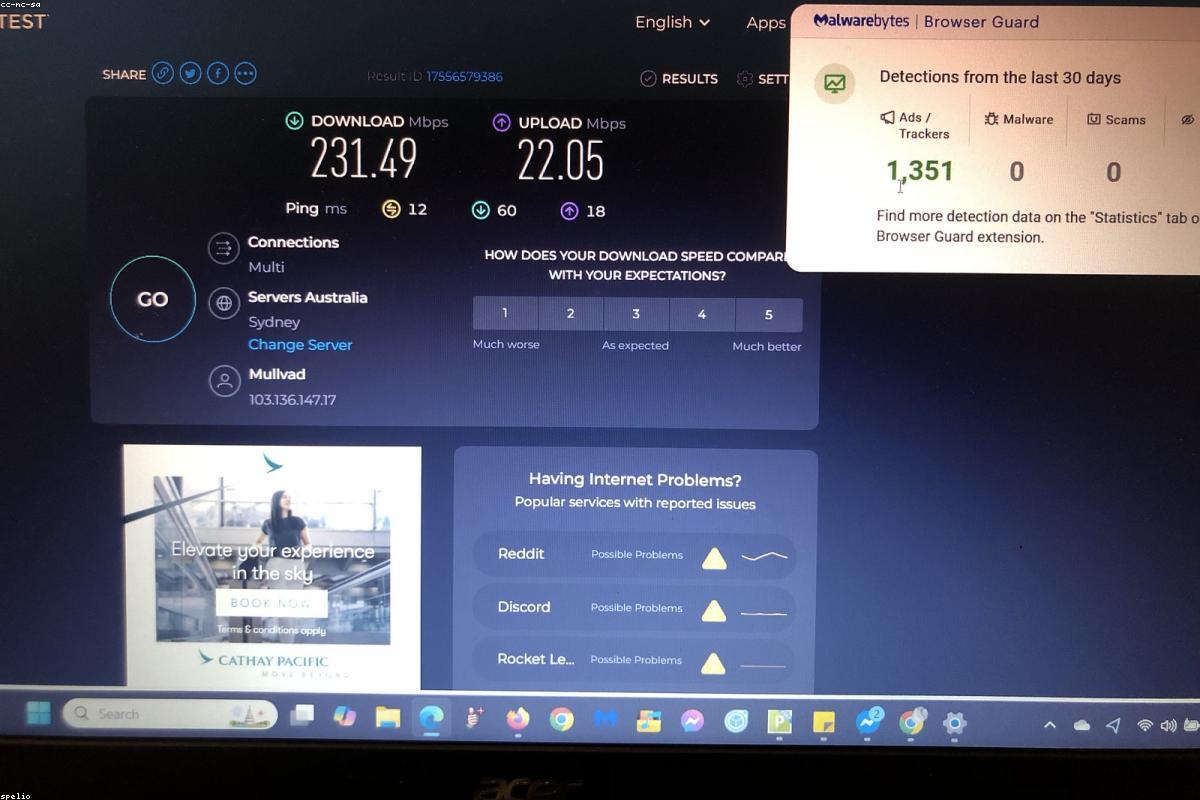Open Messenger from the taskbar
Viewport: 1200px width, 800px height.
pyautogui.click(x=692, y=721)
